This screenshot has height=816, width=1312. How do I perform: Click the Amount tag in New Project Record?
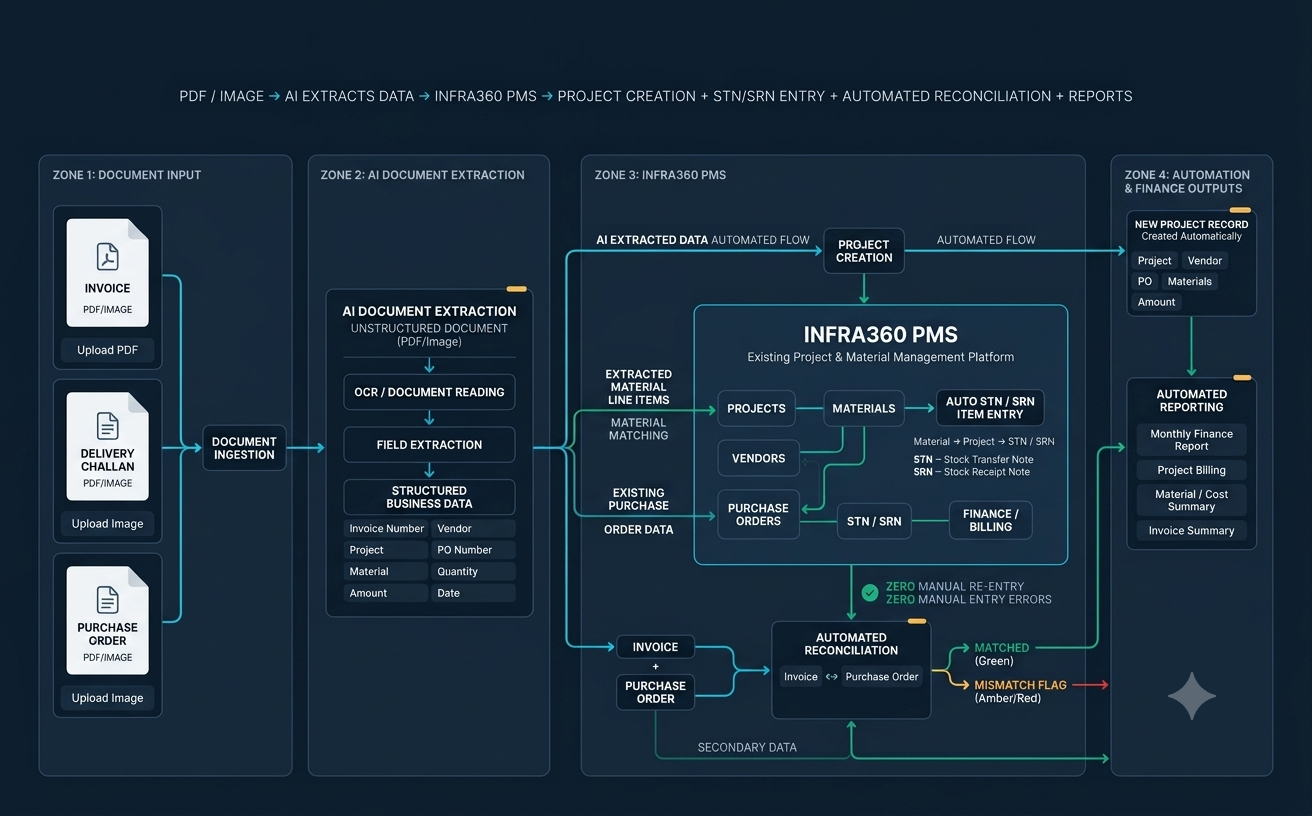pyautogui.click(x=1157, y=302)
